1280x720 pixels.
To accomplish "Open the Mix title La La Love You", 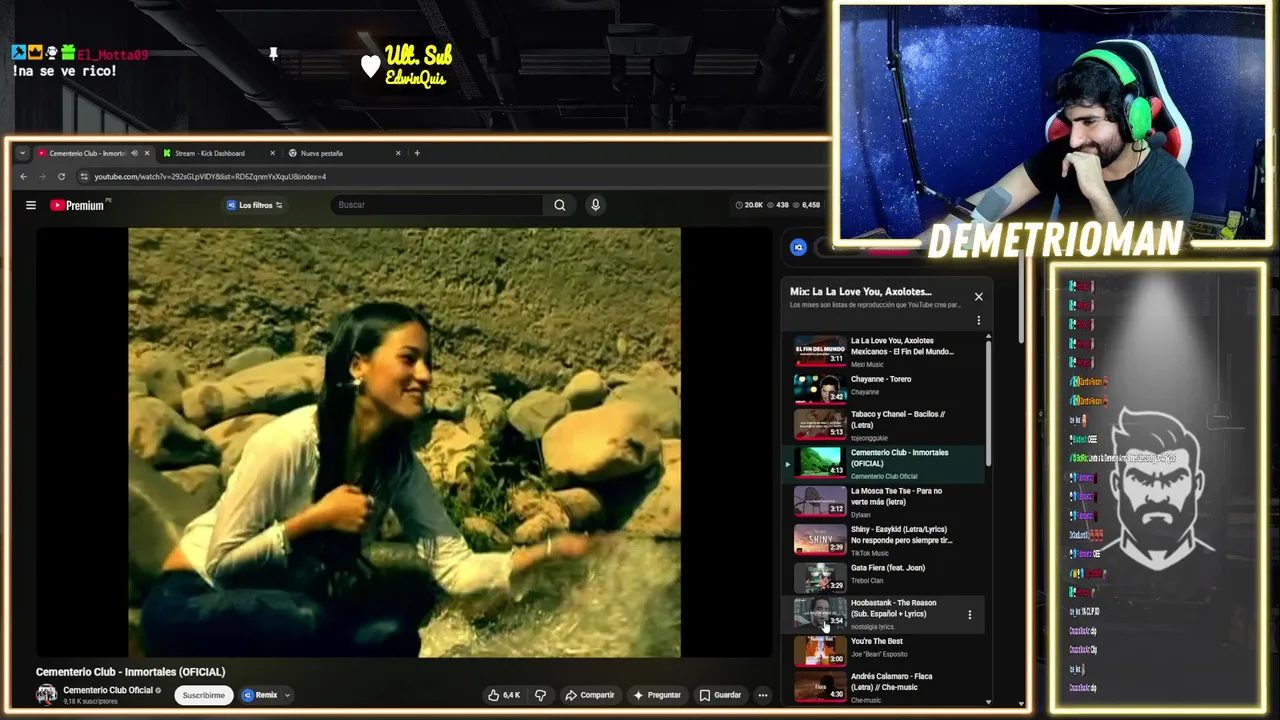I will coord(860,292).
